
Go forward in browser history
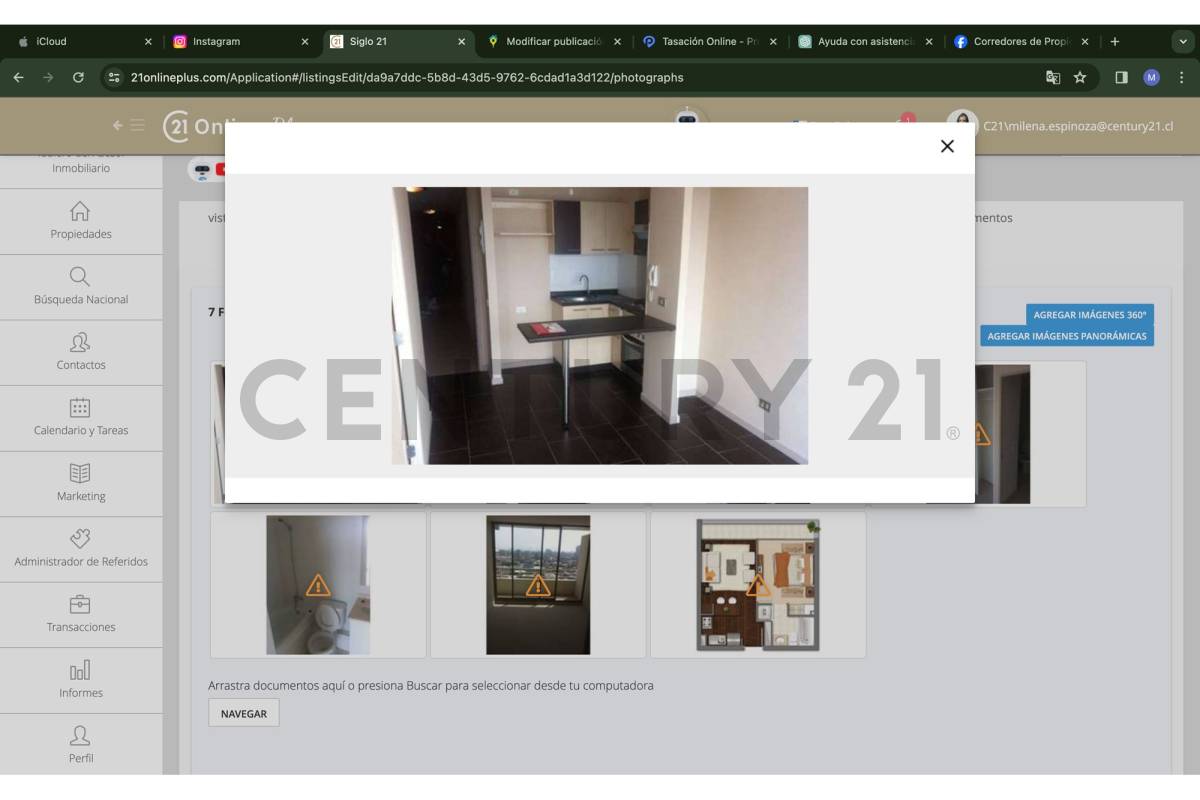48,77
